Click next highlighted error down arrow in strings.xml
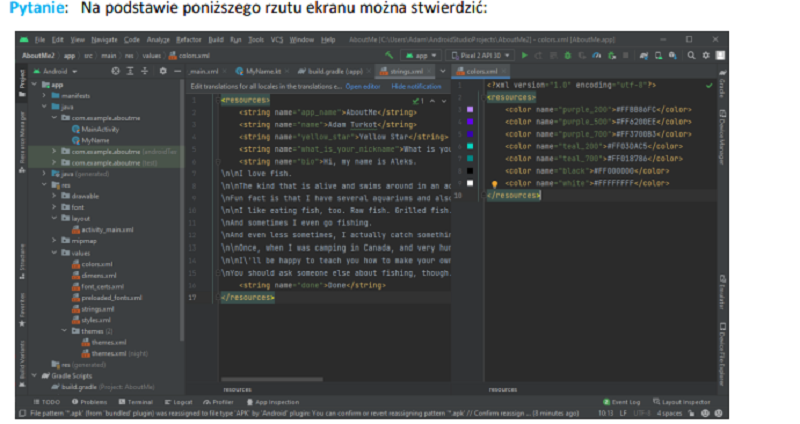 444,101
